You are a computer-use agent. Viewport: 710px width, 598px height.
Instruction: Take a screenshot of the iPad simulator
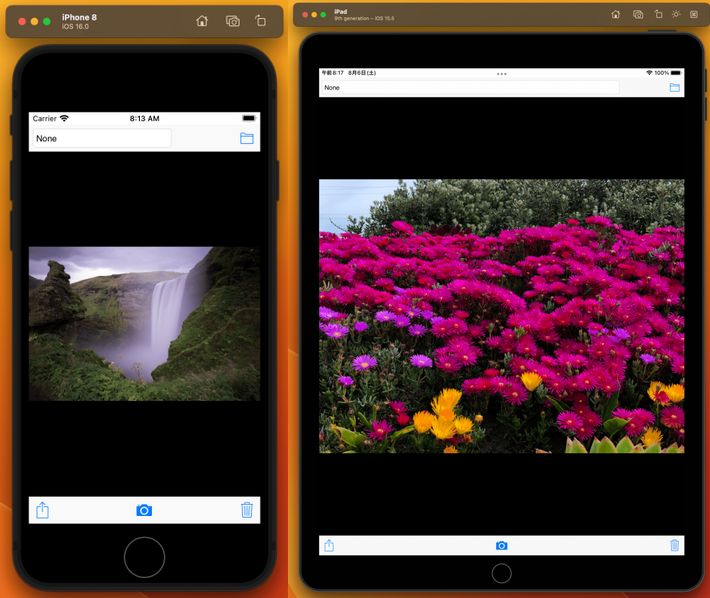coord(638,15)
